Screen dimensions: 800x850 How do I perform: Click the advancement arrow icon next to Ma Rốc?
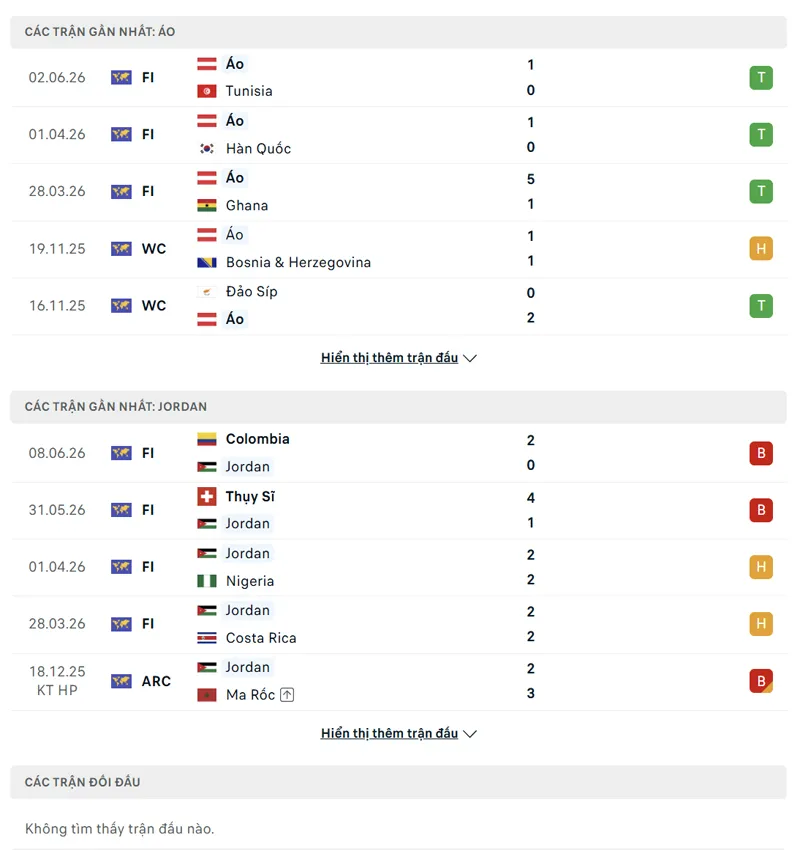[x=287, y=695]
